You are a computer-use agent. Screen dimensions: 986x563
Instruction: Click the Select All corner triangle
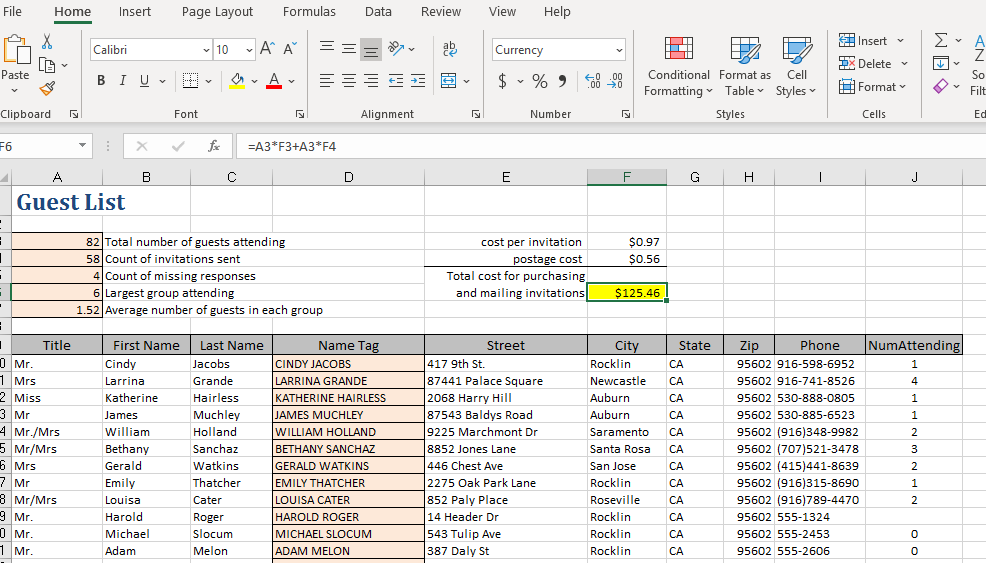coord(5,177)
